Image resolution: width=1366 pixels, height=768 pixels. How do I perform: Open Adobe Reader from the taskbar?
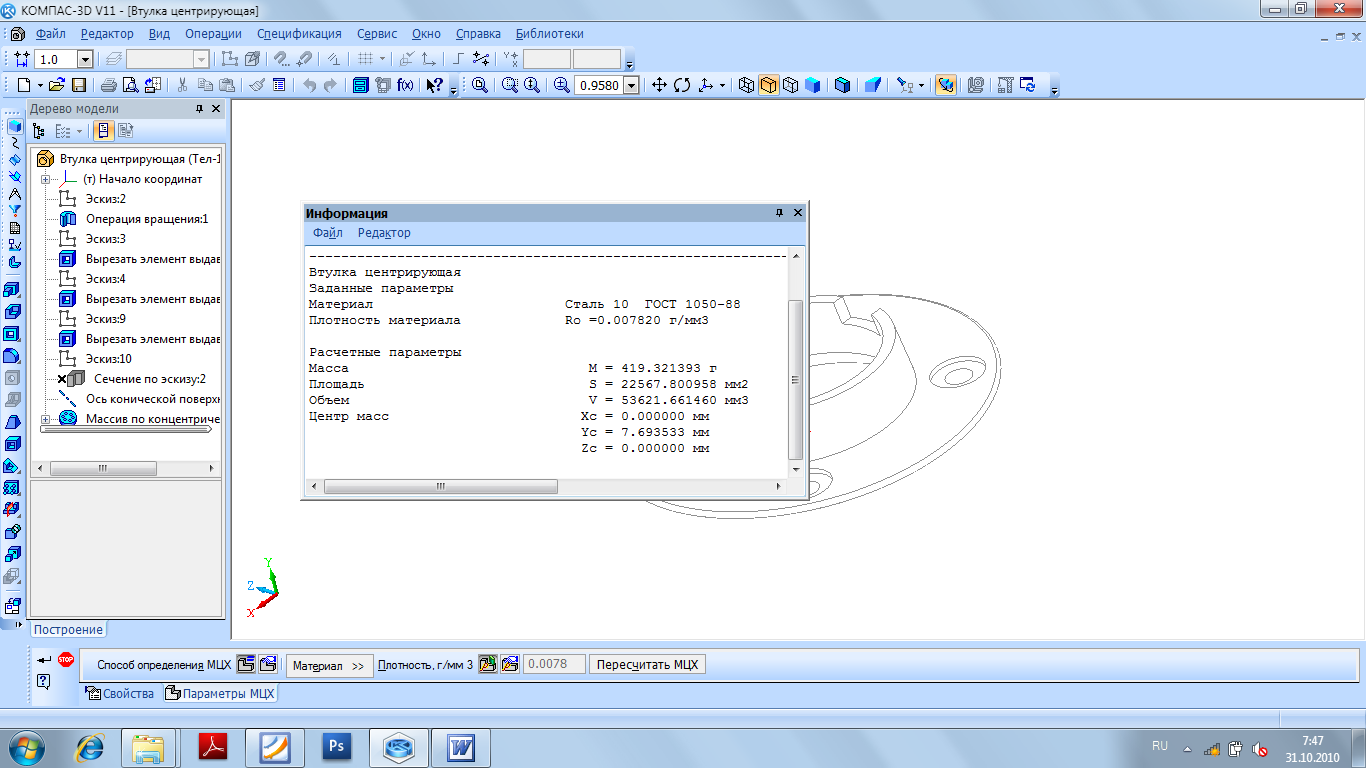pyautogui.click(x=213, y=746)
